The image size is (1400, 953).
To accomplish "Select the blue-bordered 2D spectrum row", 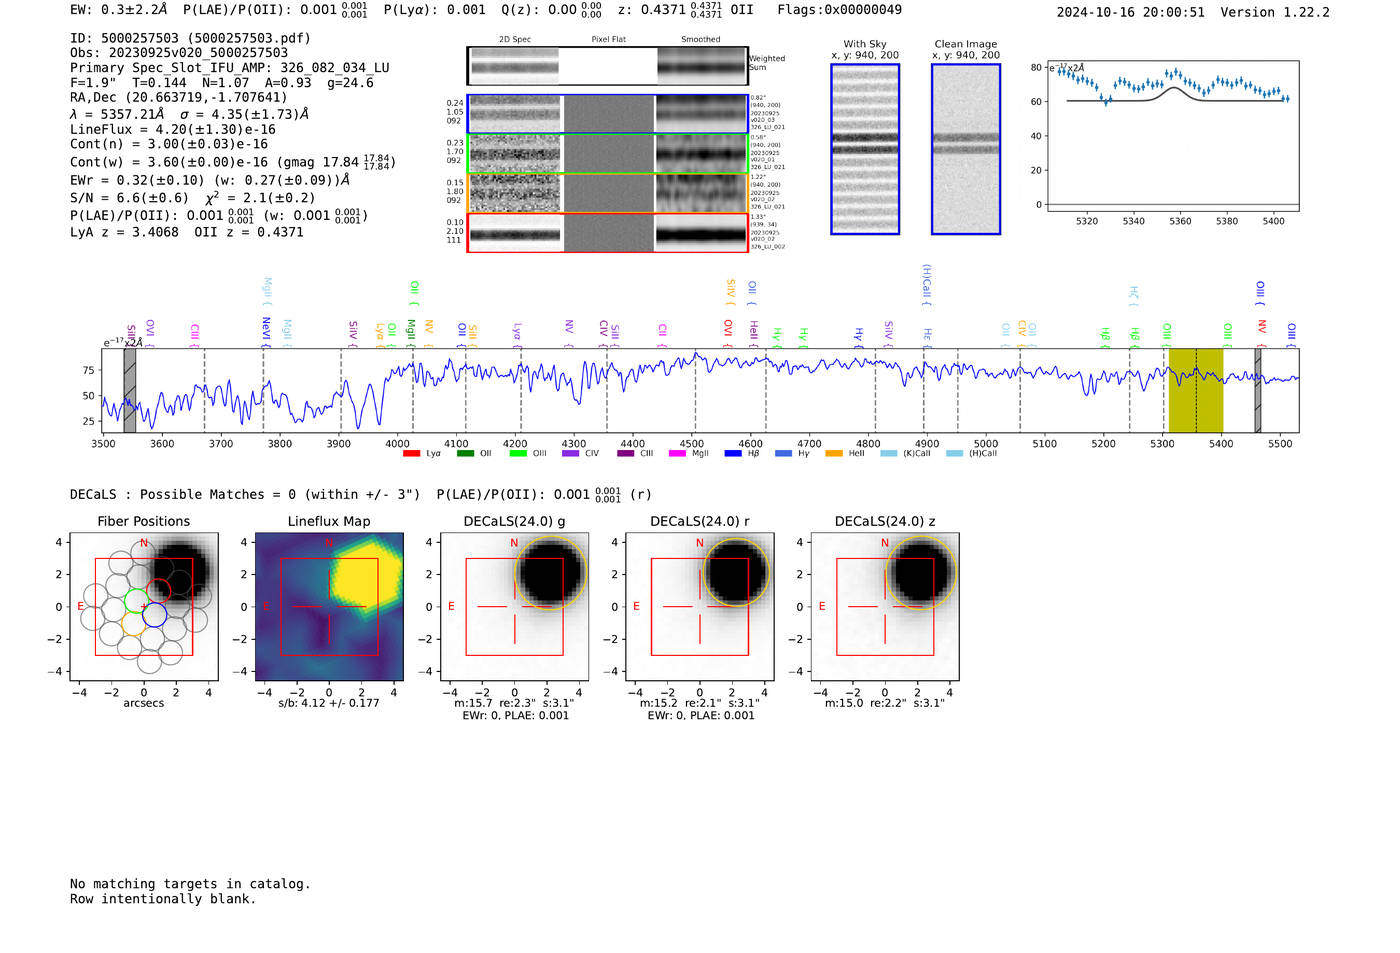I will [607, 114].
